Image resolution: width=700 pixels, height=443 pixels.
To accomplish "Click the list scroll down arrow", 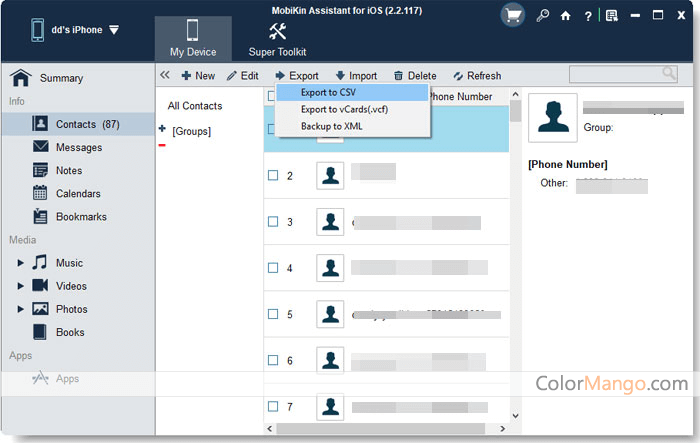I will pos(515,416).
